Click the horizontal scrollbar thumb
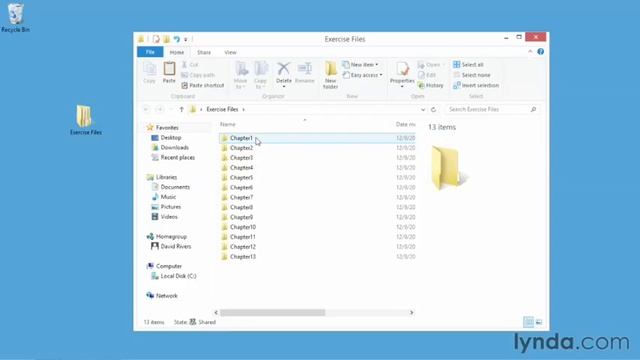The image size is (640, 360). point(272,313)
